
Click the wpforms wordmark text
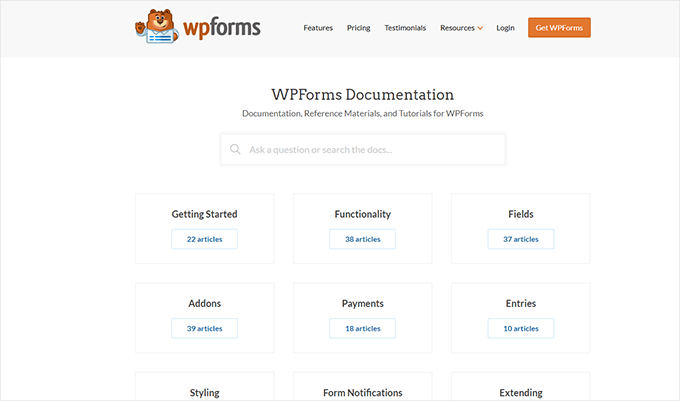(222, 28)
